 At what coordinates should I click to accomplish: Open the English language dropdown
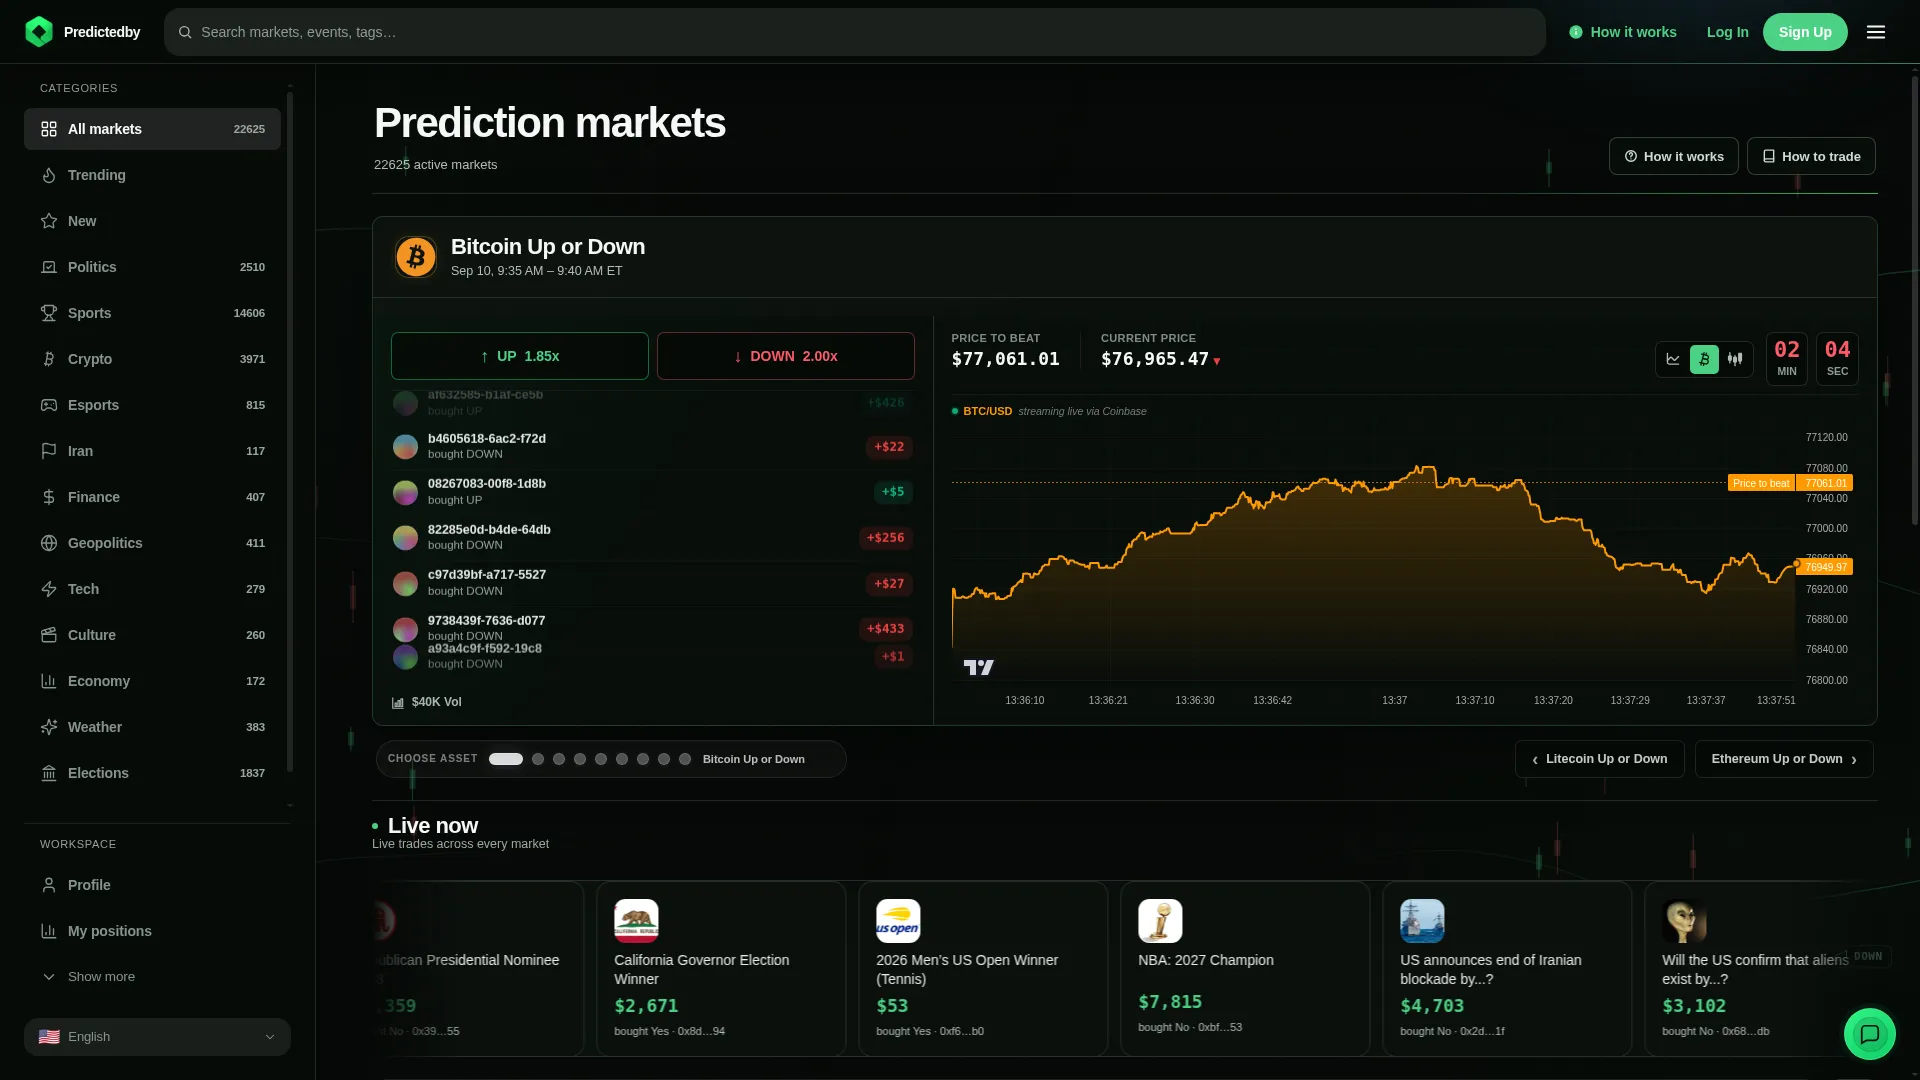[157, 1037]
